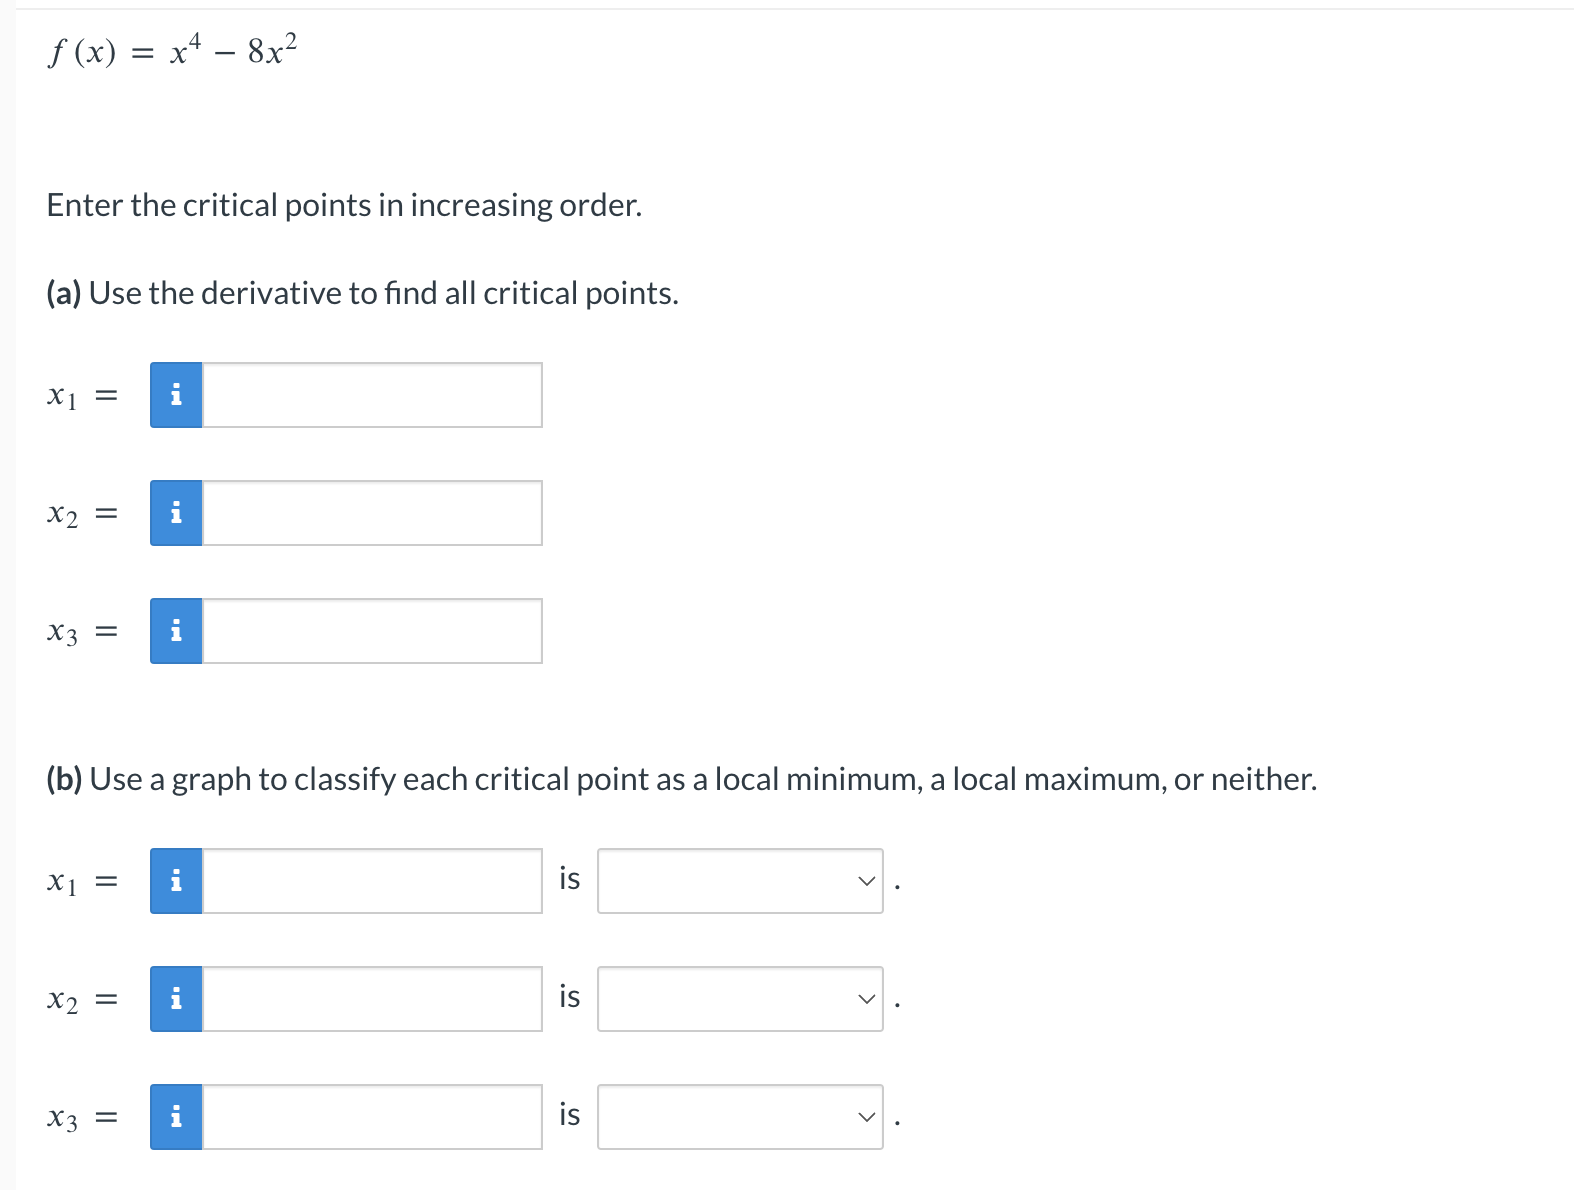Open the classification dropdown for x3
The width and height of the screenshot is (1574, 1190).
740,1117
